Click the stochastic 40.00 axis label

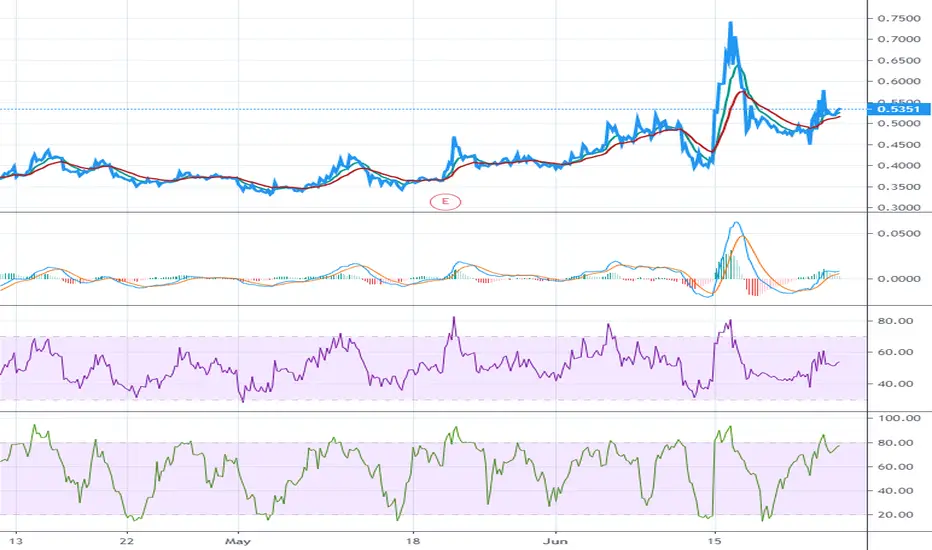tap(895, 491)
